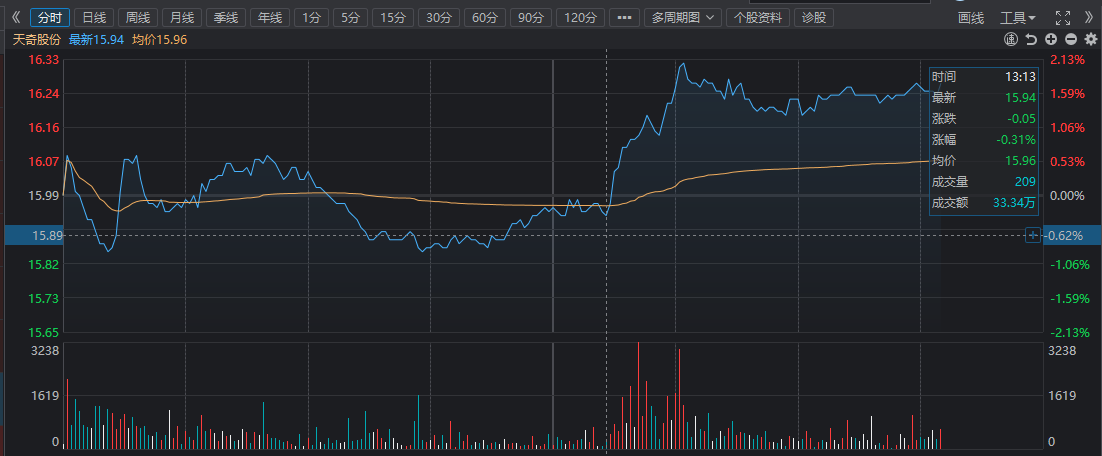Screen dimensions: 1102x456
Task: Select the 画线 drawing tool
Action: (x=971, y=18)
